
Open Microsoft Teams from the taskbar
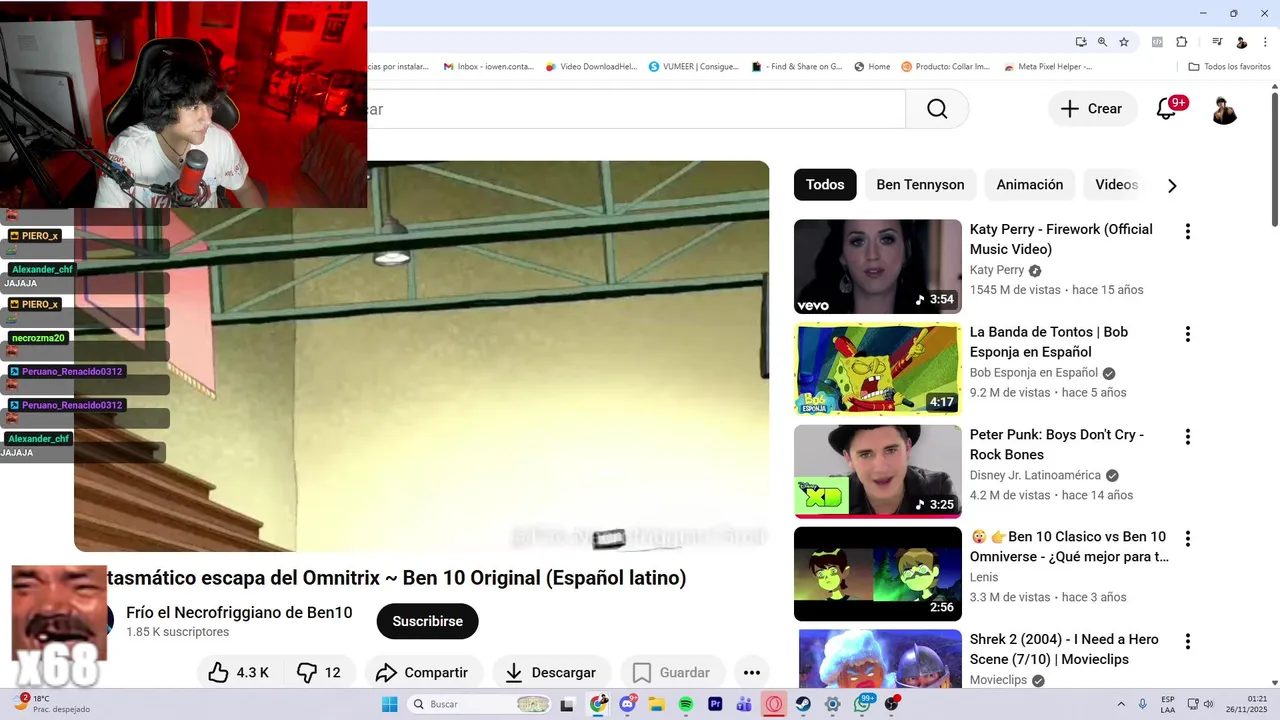pos(744,704)
